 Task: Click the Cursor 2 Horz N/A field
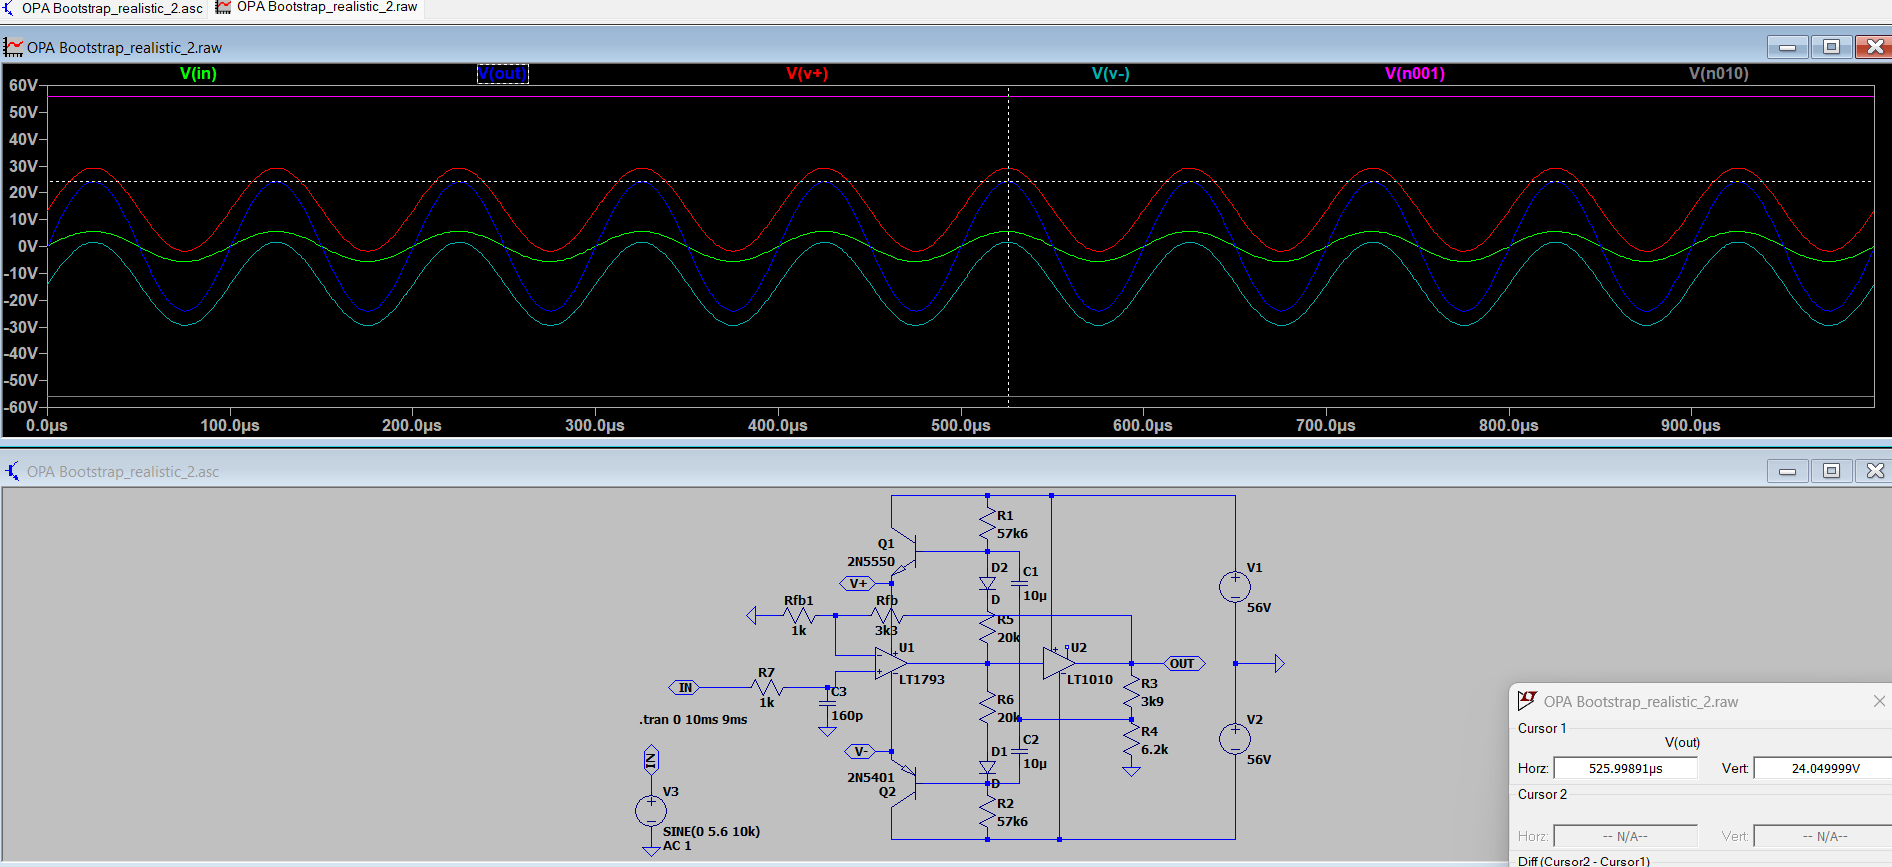(x=1625, y=836)
